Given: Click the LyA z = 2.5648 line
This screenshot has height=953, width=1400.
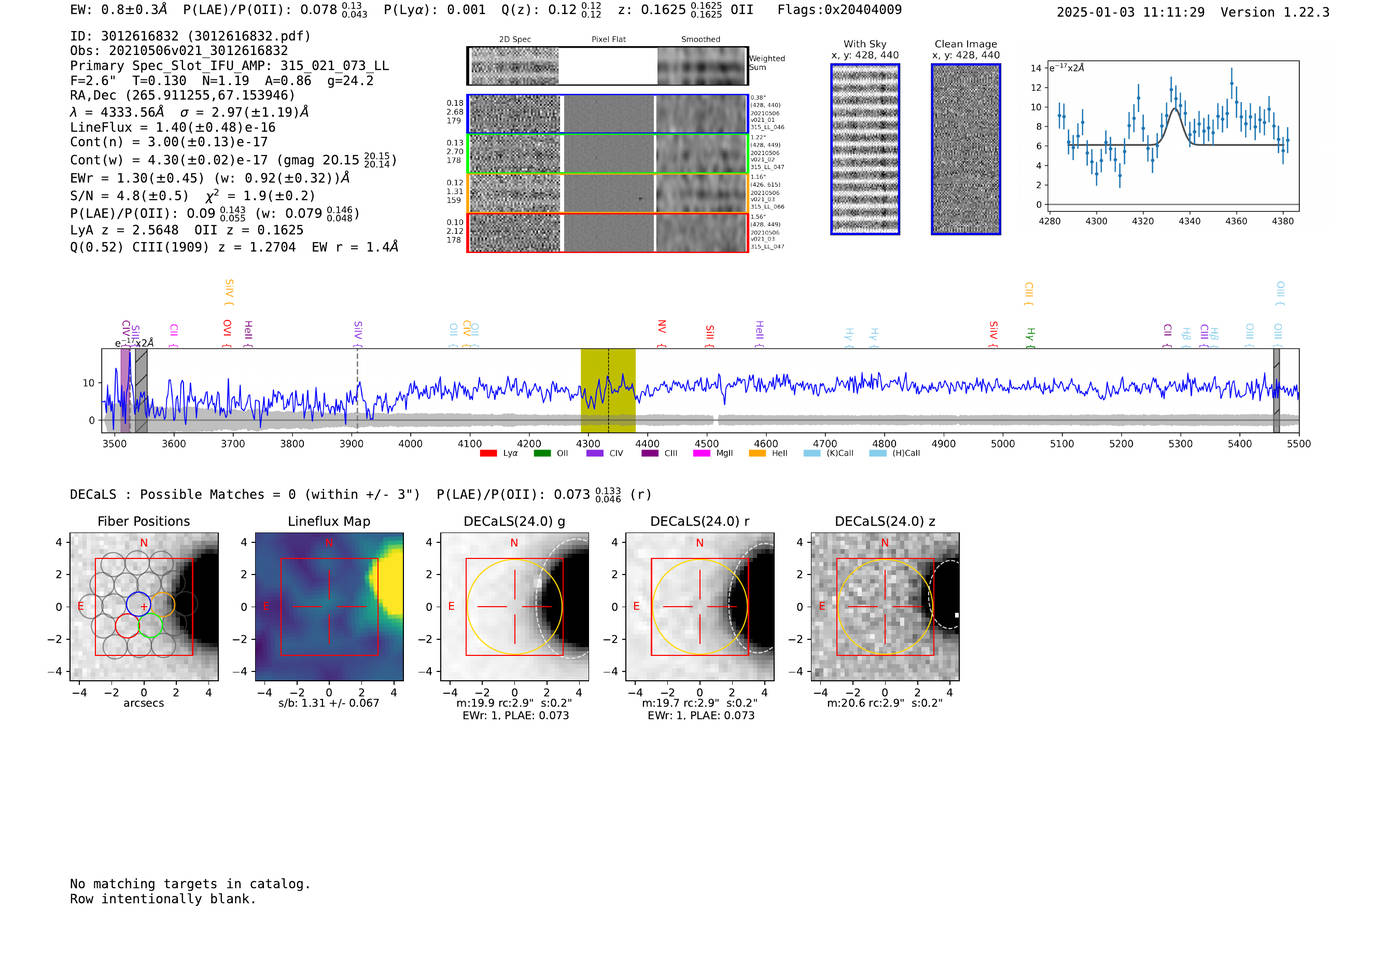Looking at the screenshot, I should [x=187, y=230].
